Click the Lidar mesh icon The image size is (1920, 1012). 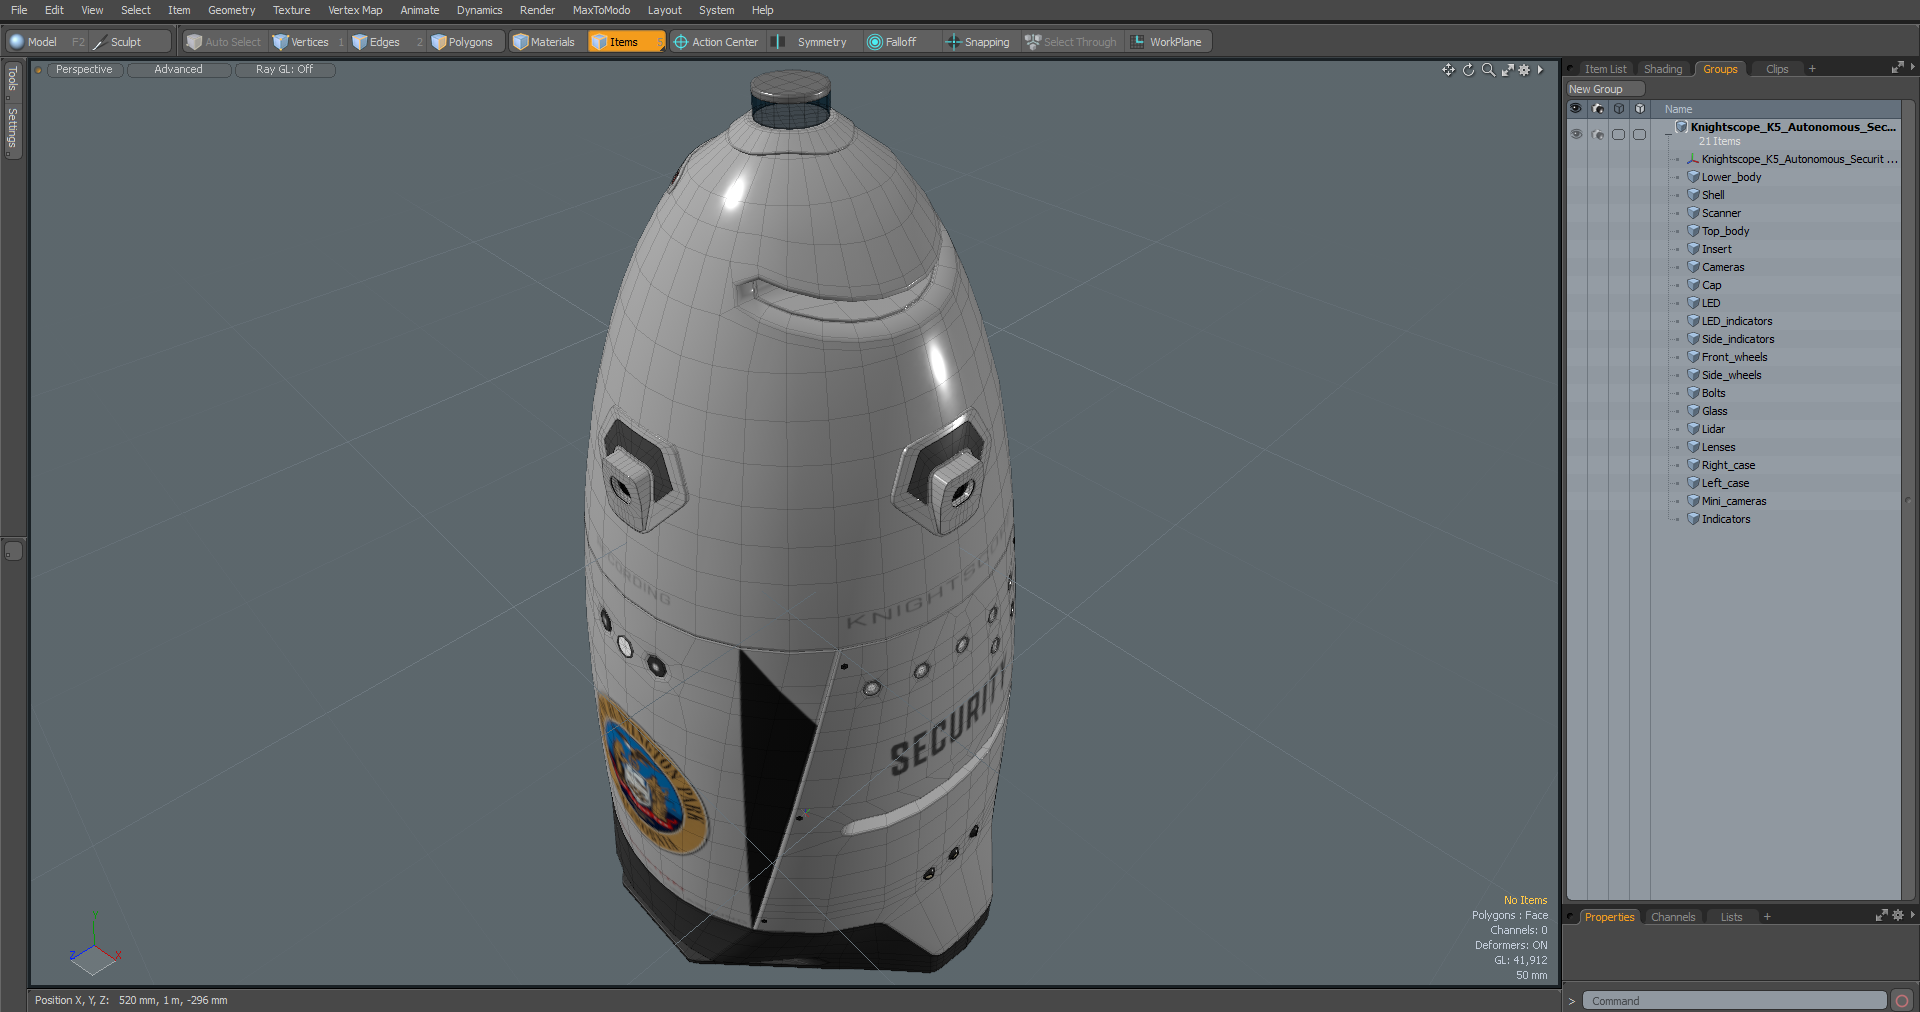tap(1693, 429)
